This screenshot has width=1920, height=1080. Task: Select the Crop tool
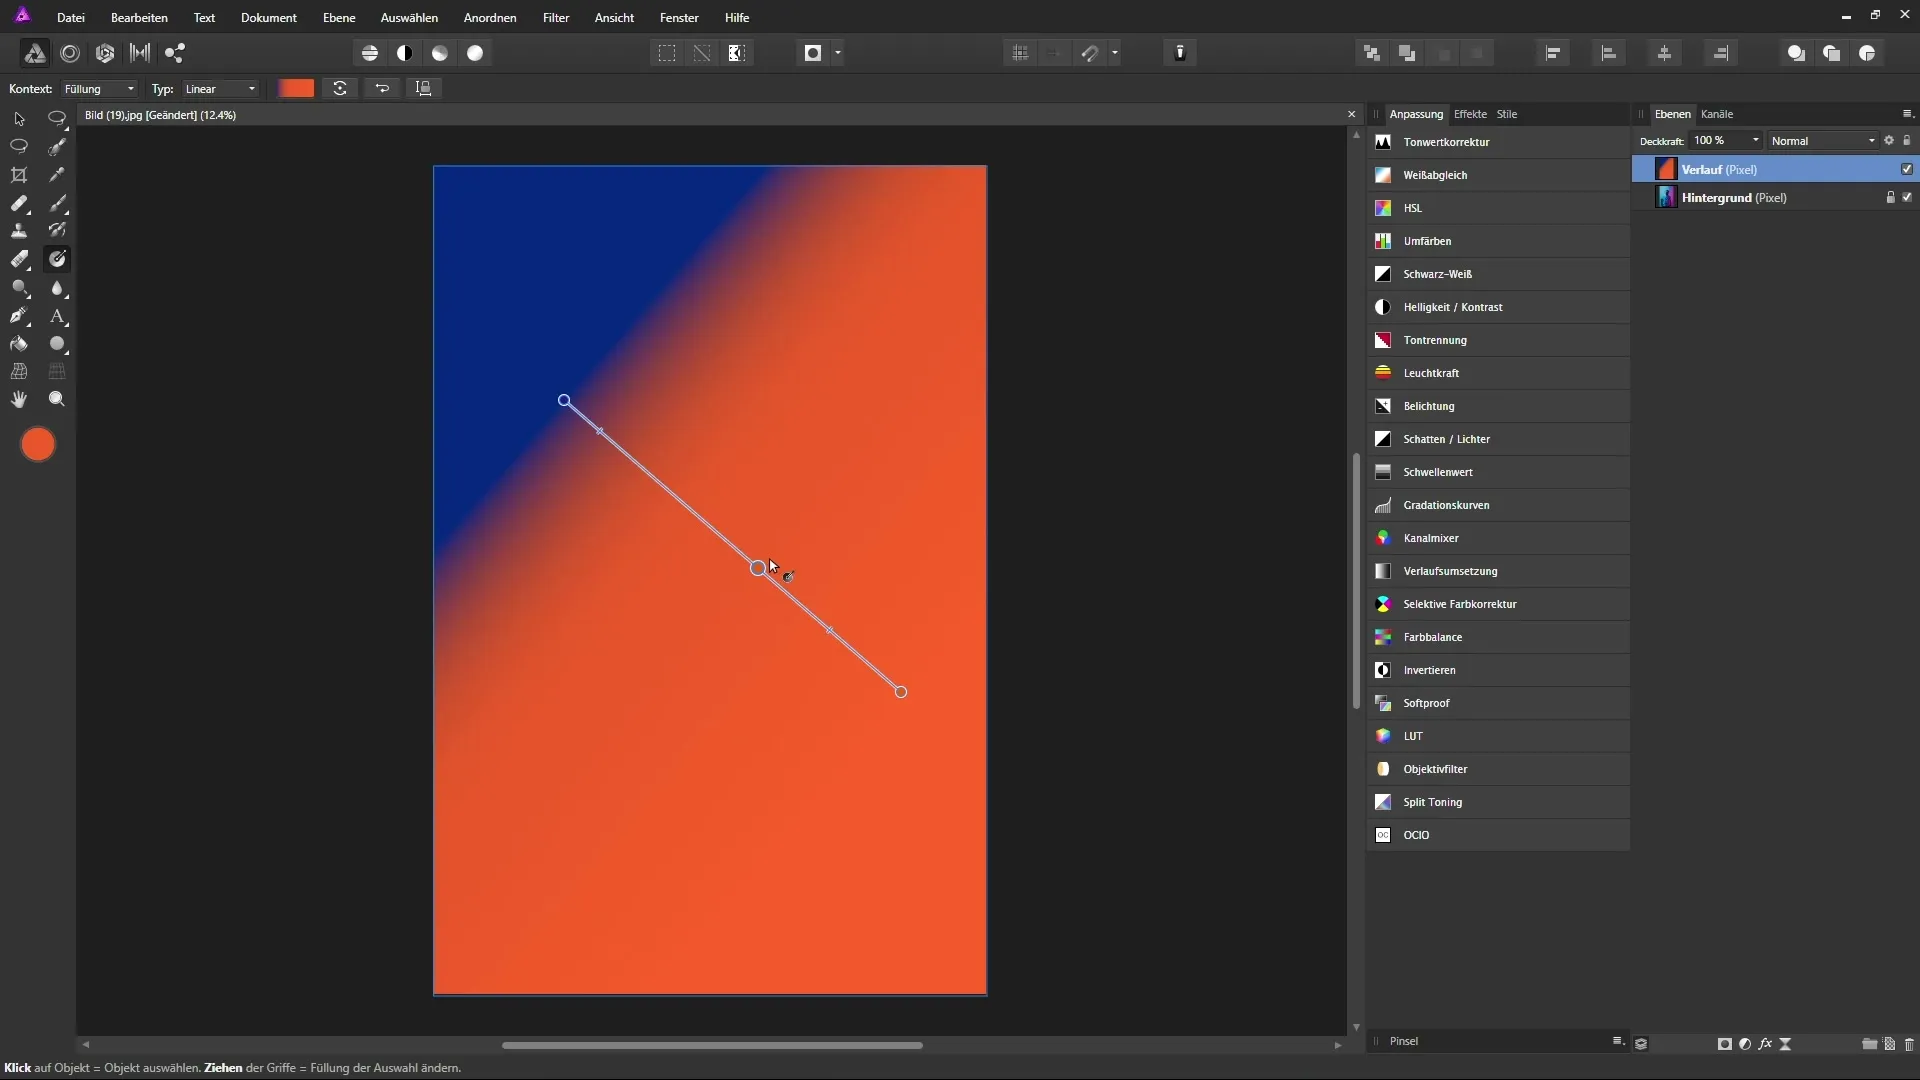point(19,175)
